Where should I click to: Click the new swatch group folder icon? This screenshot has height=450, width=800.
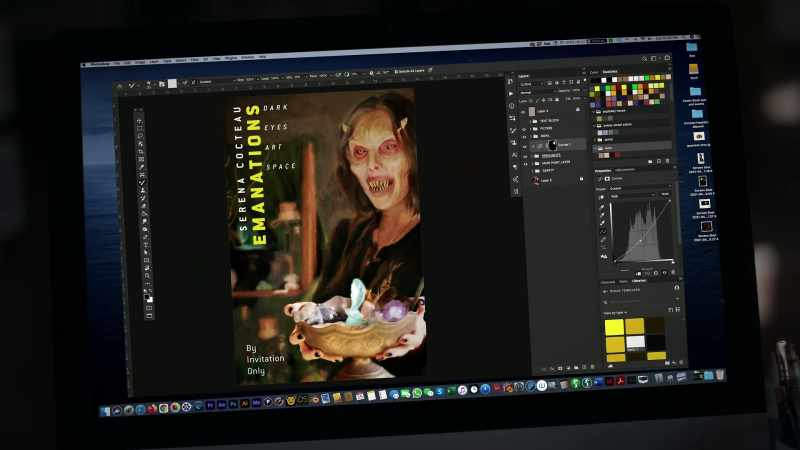[650, 162]
